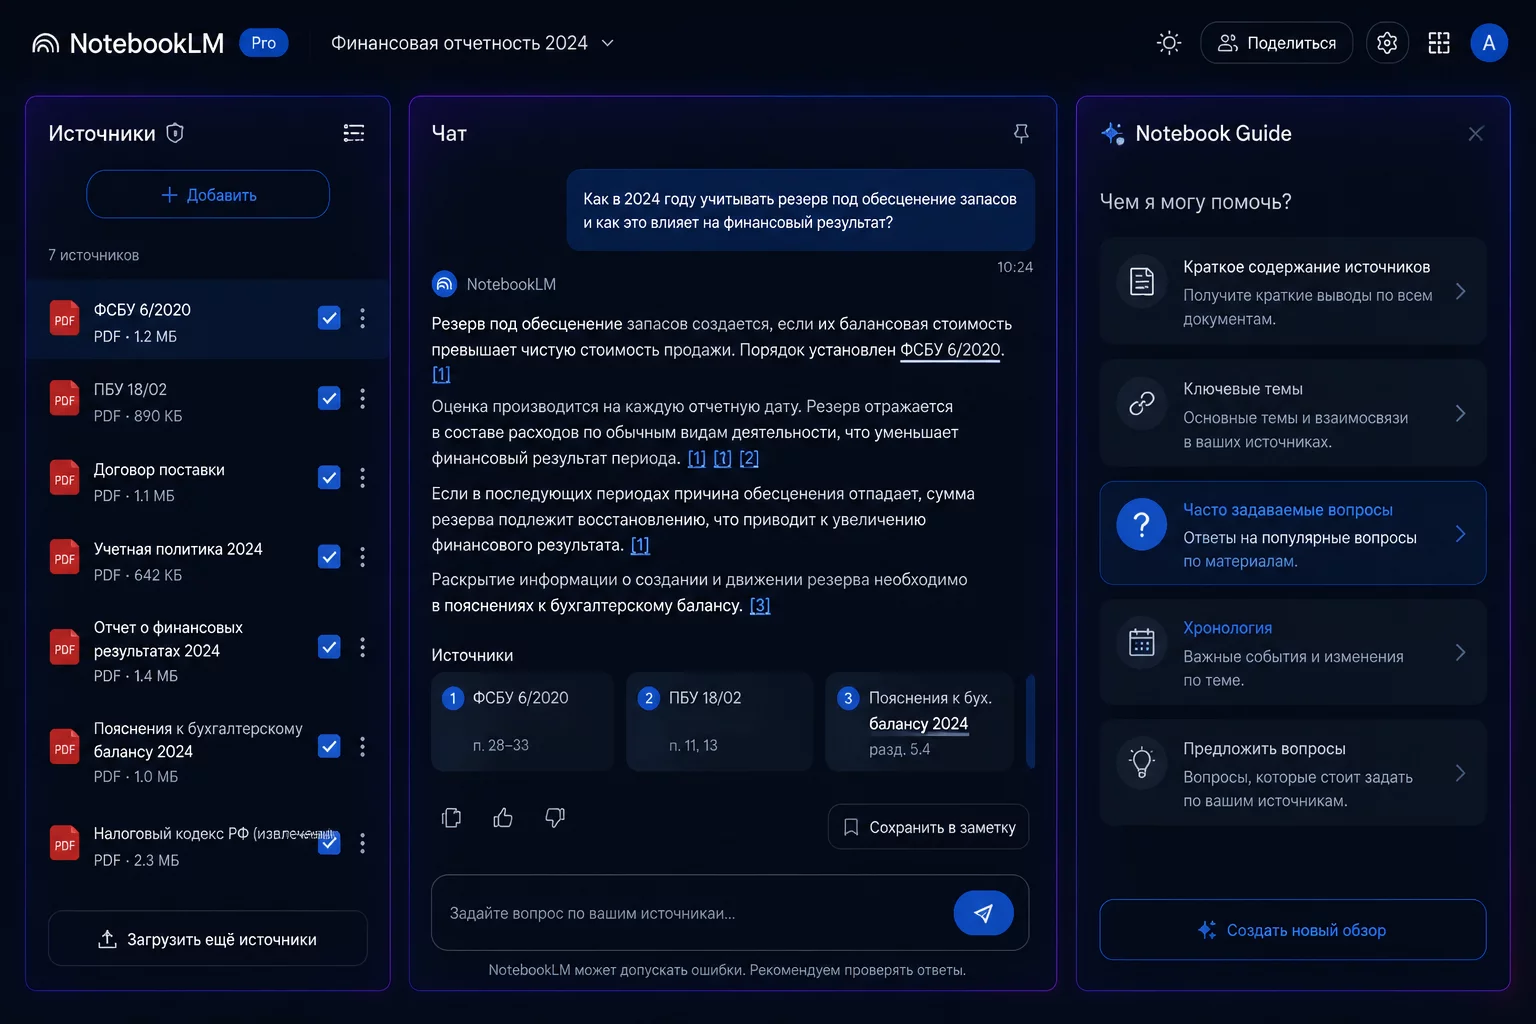Viewport: 1536px width, 1024px height.
Task: Open the apps grid icon
Action: tap(1439, 43)
